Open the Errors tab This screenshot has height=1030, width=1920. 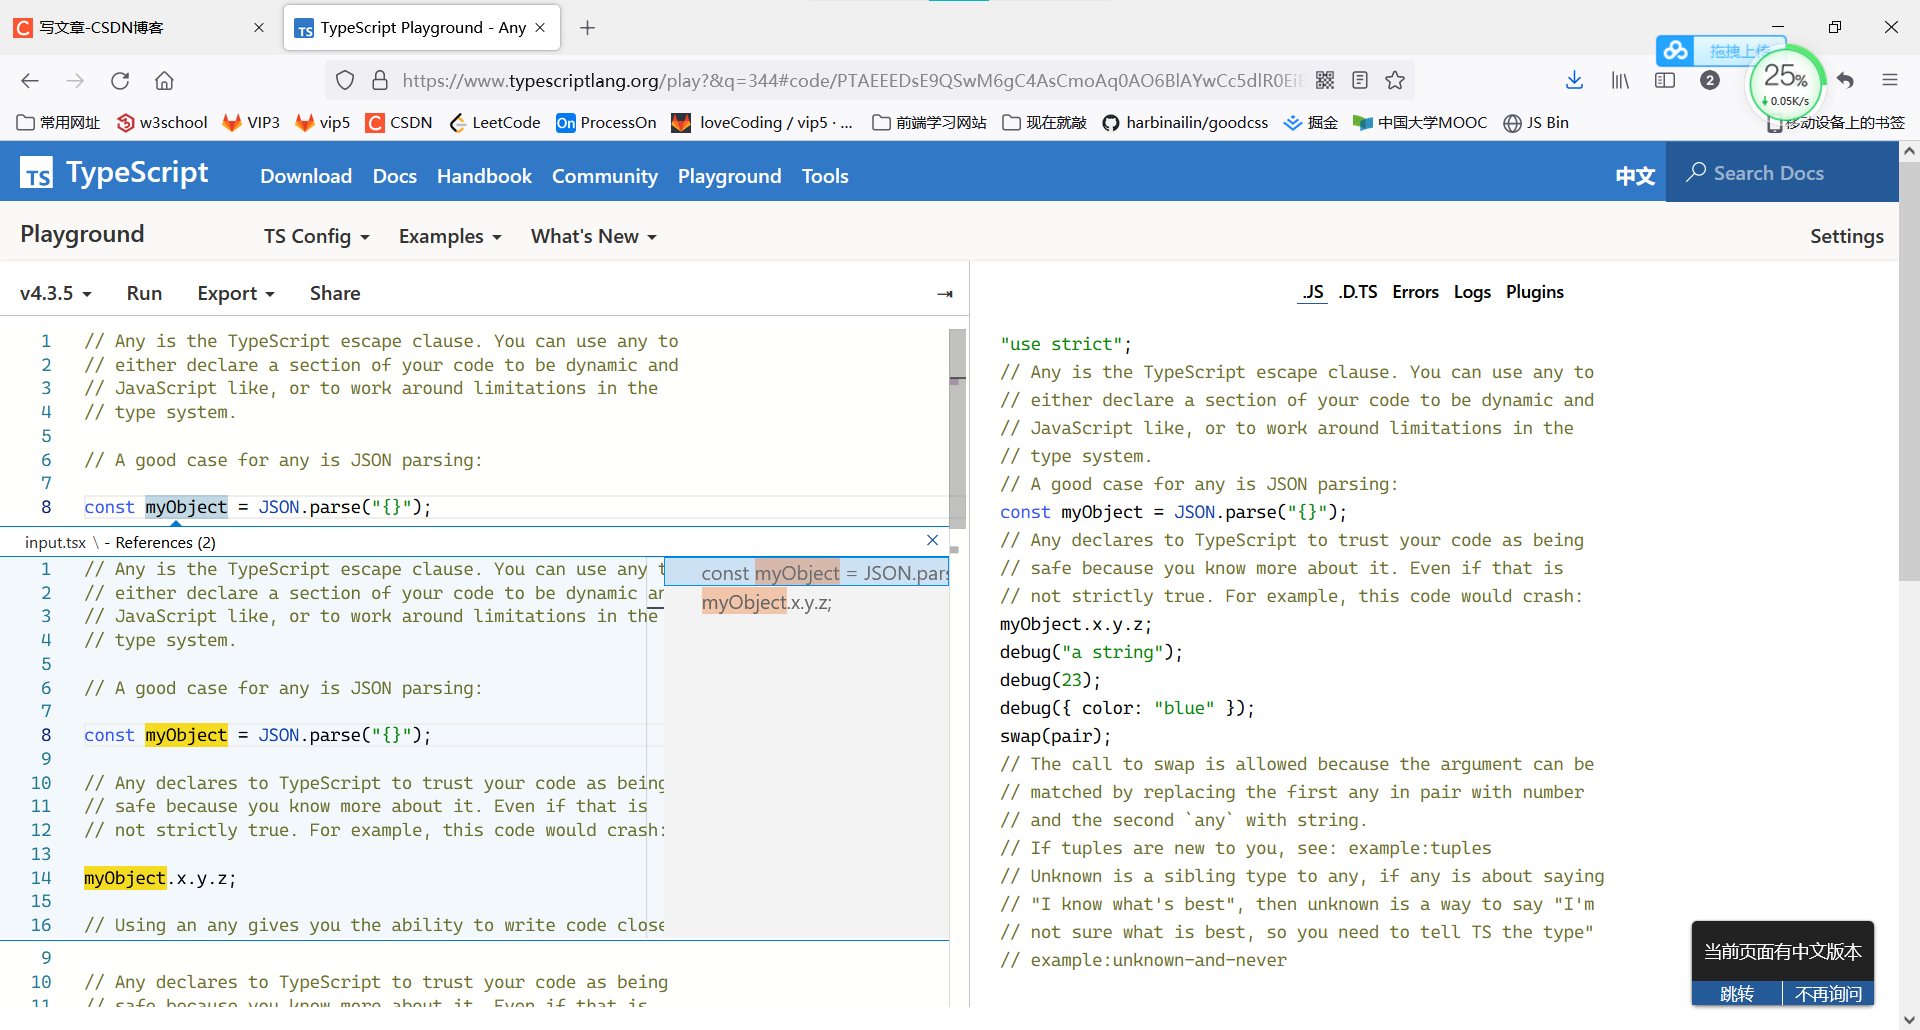click(1415, 292)
